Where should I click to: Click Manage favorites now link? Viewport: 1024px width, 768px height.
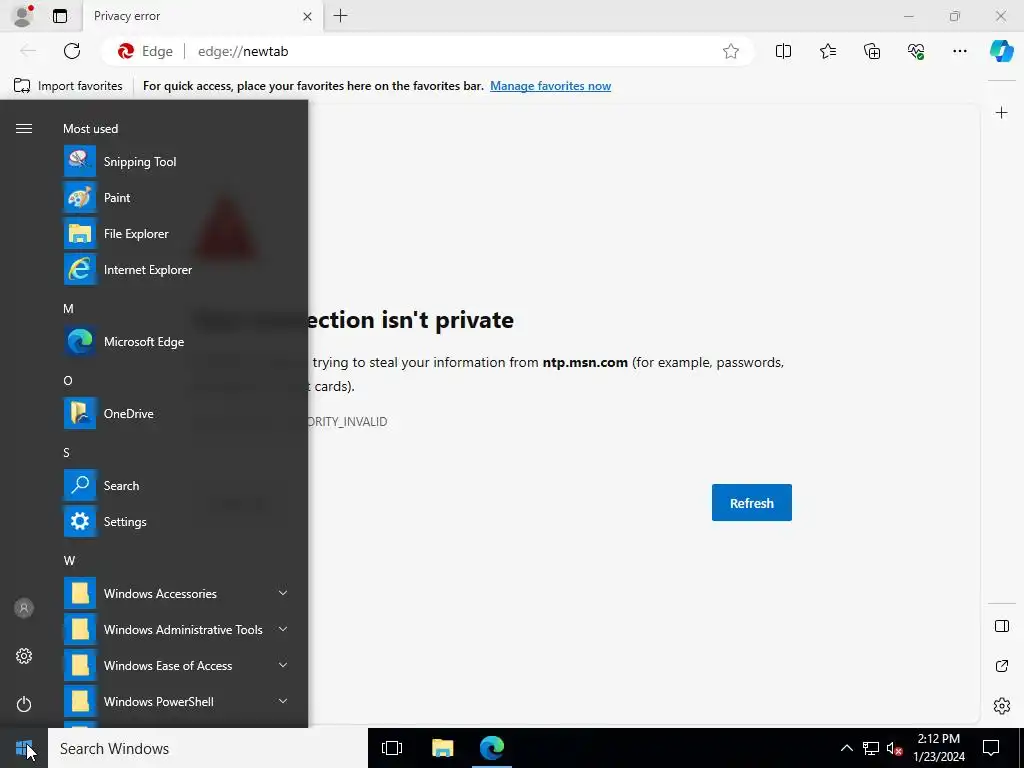tap(551, 86)
